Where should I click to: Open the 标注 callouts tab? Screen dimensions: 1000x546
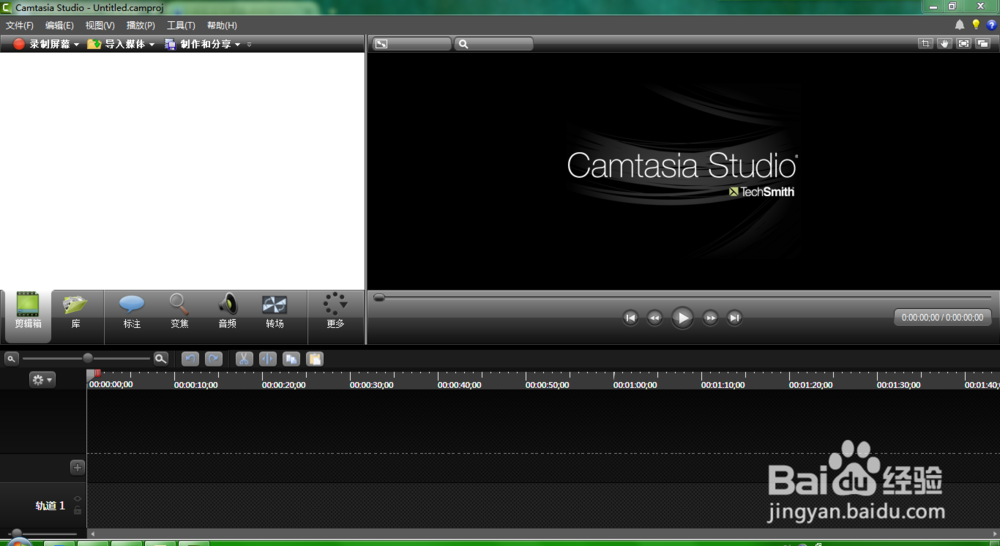pos(132,311)
